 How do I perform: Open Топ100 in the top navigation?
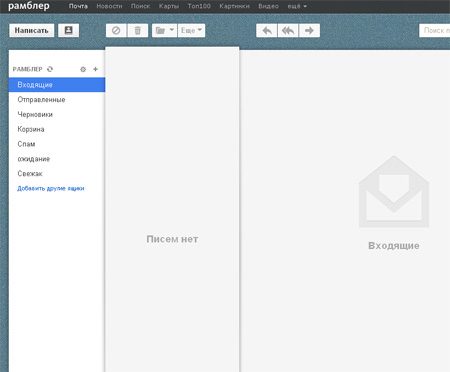[x=199, y=6]
